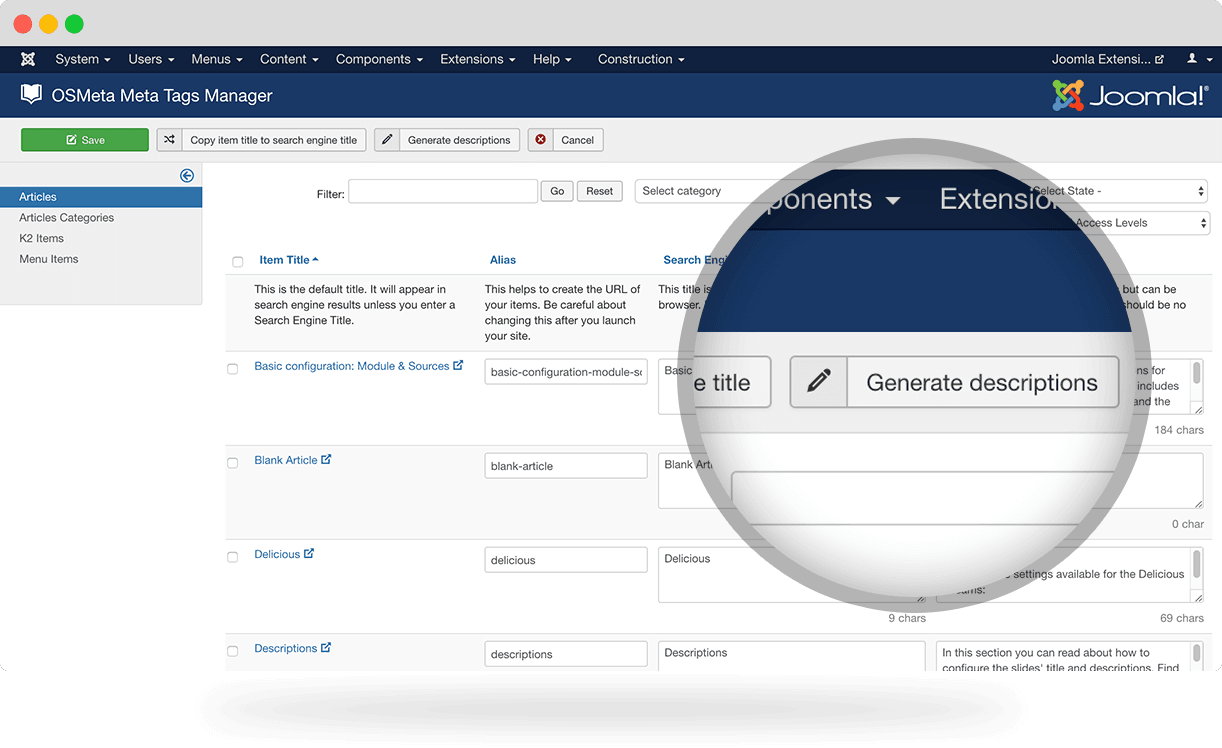This screenshot has height=748, width=1222.
Task: Open the Extensions menu
Action: pos(477,59)
